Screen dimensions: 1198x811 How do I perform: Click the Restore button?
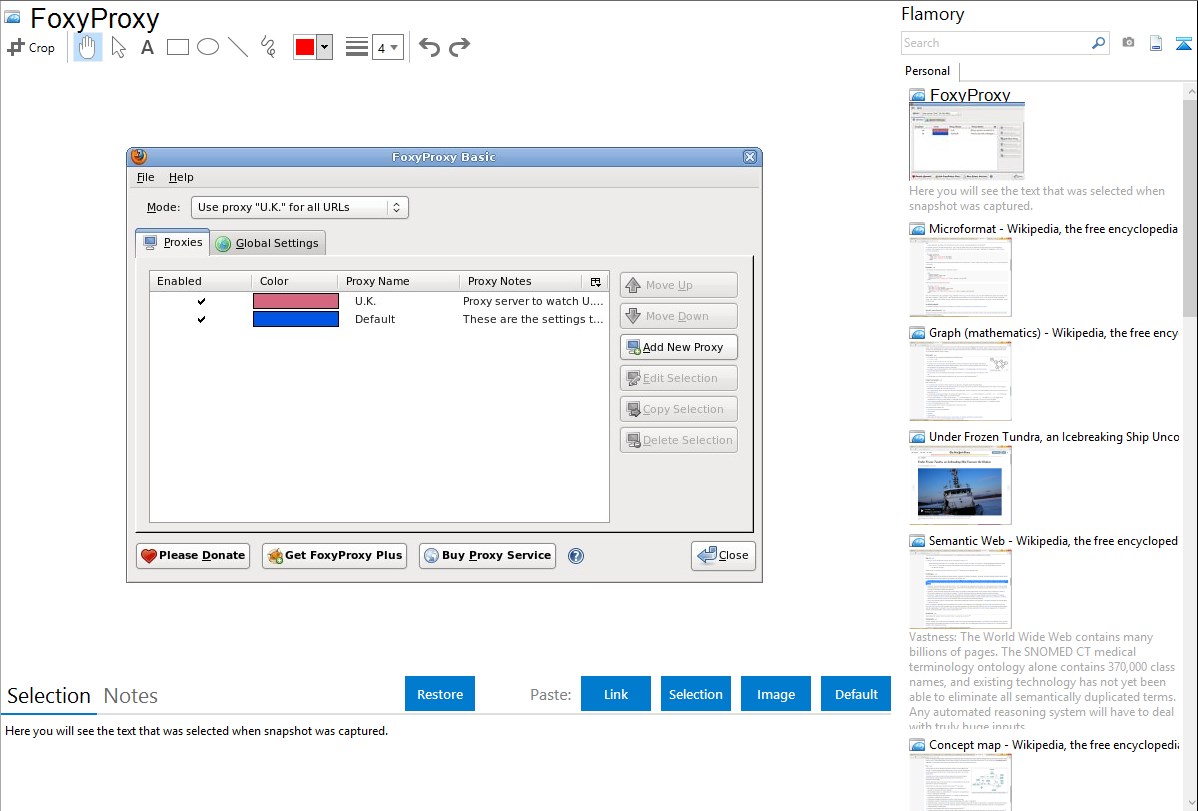(440, 694)
